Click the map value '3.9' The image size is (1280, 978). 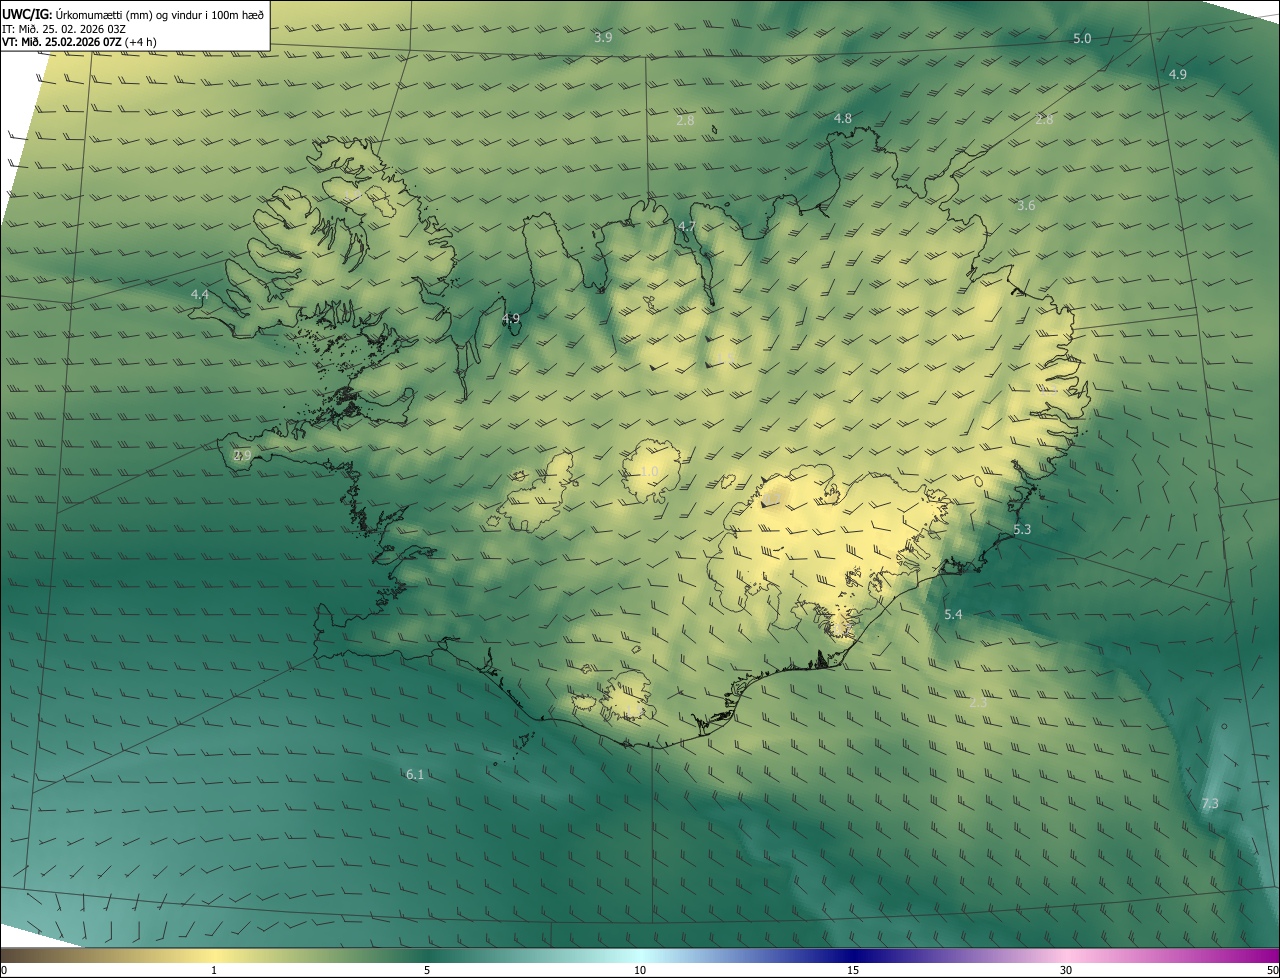[x=603, y=38]
